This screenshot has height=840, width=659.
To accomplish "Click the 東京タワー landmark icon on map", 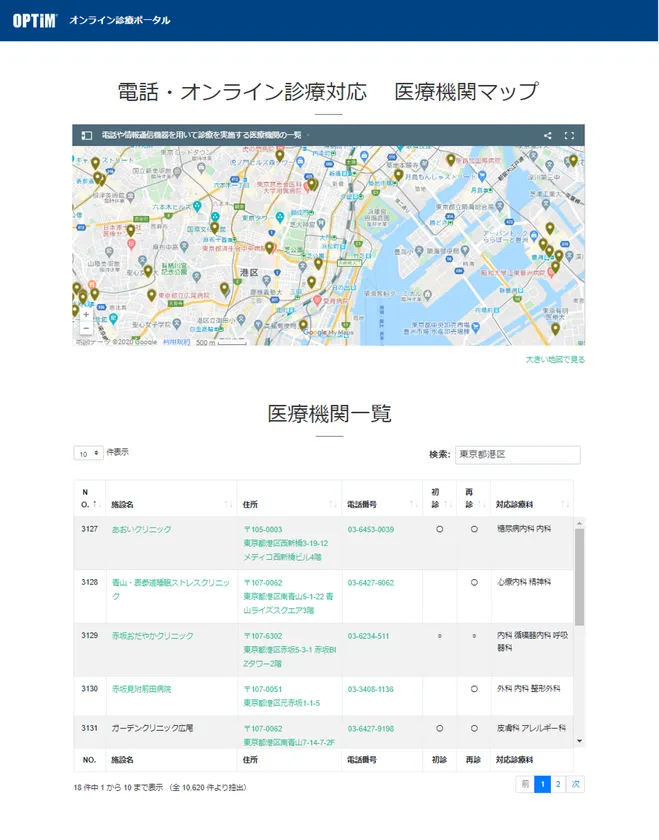I will pyautogui.click(x=280, y=218).
